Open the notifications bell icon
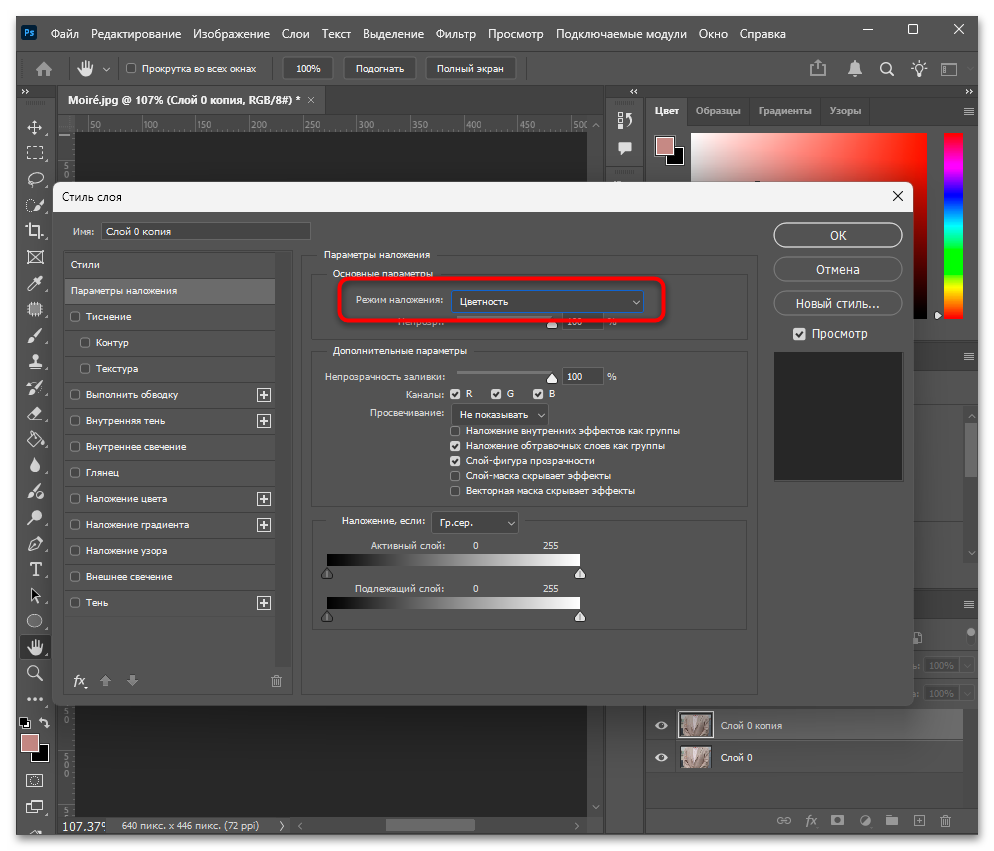Viewport: 994px width, 851px height. pos(855,68)
